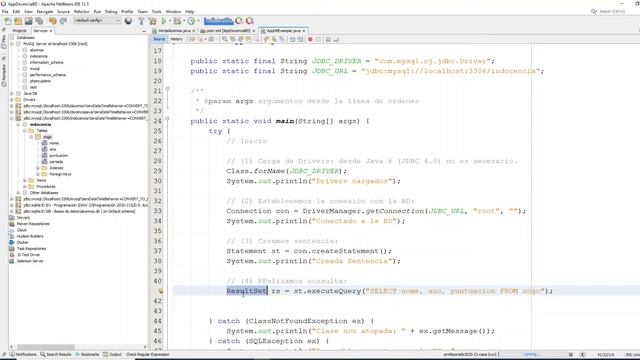Viewport: 640px width, 360px height.
Task: Expand the Views folder node
Action: (25, 180)
